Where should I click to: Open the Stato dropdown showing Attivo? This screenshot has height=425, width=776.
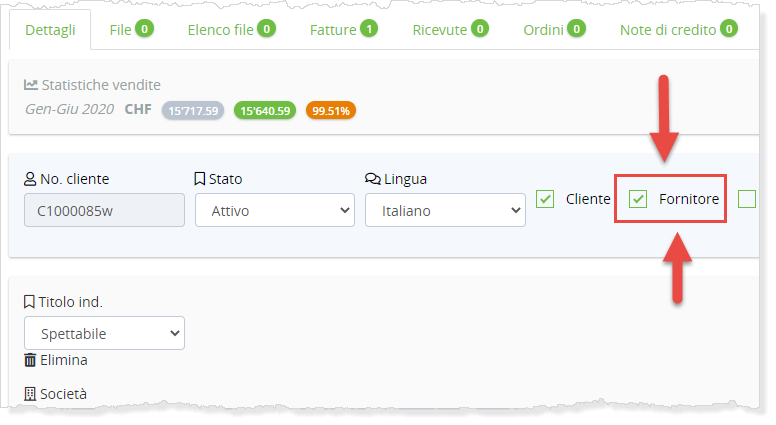coord(274,211)
